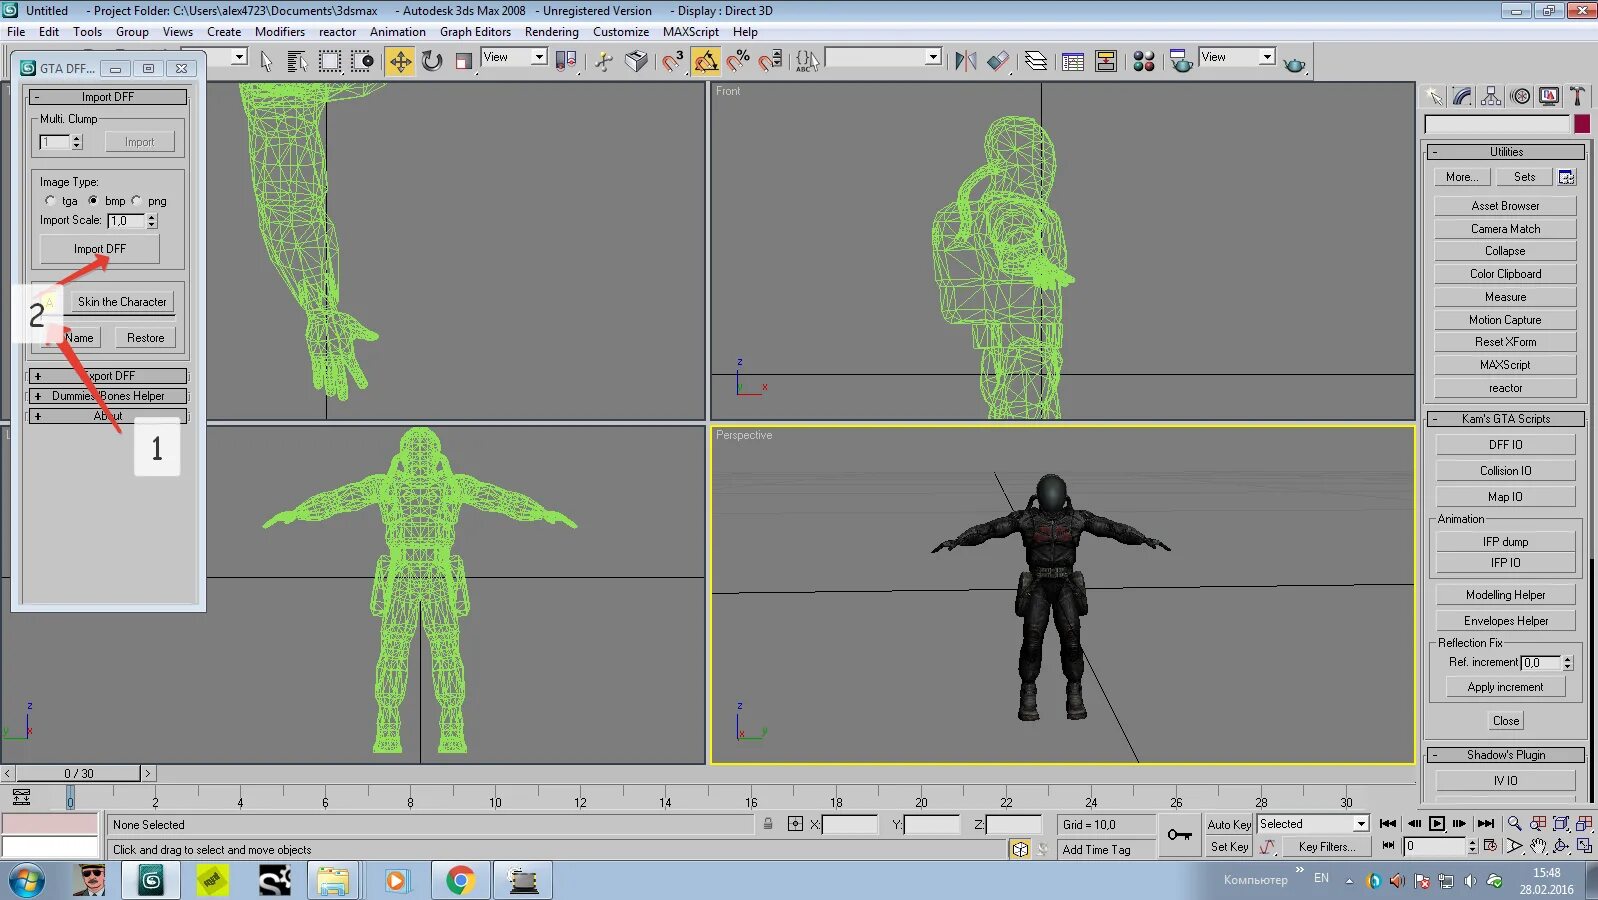The height and width of the screenshot is (900, 1598).
Task: Open the Layer Manager icon
Action: [1036, 62]
